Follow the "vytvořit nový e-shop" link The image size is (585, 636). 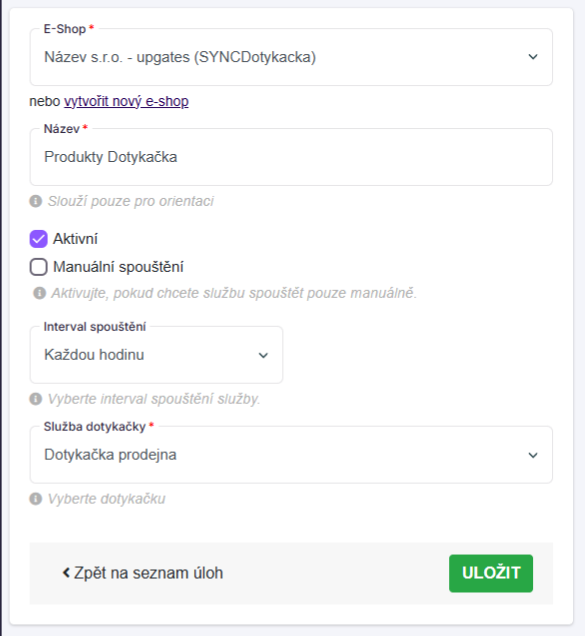[126, 101]
